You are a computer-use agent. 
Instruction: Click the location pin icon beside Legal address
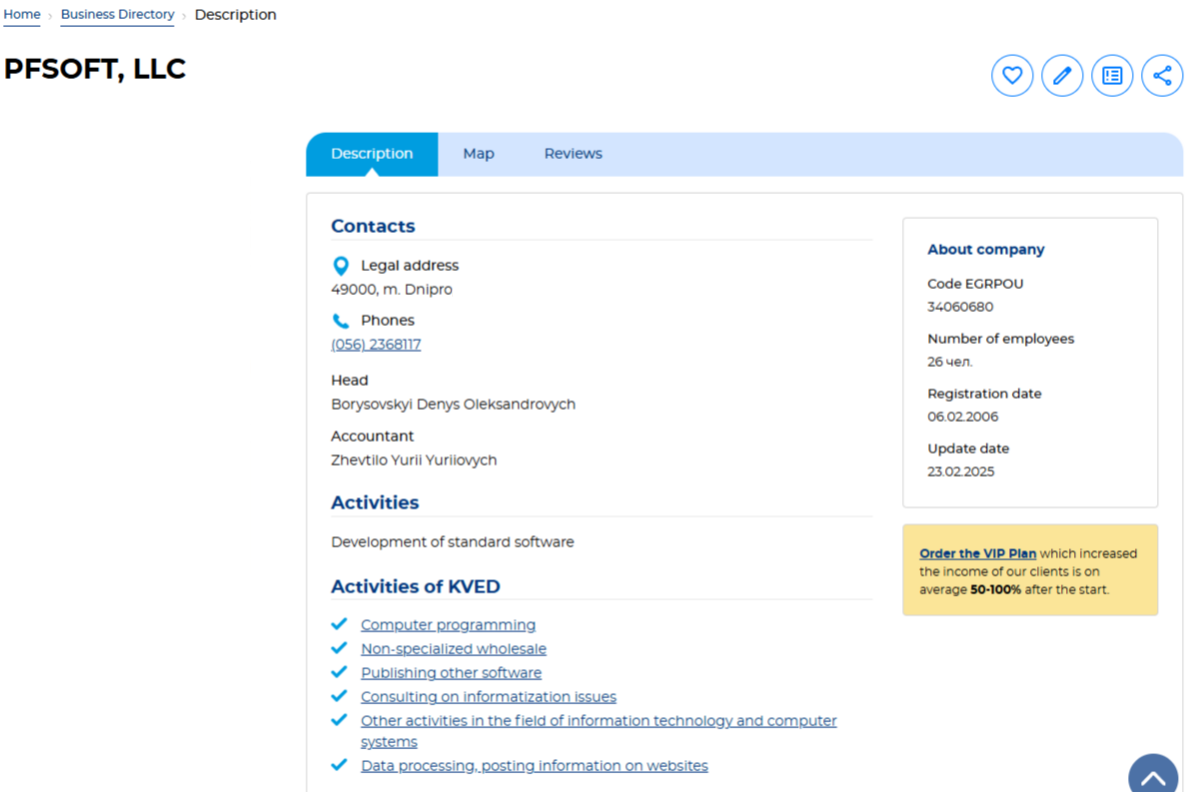341,265
